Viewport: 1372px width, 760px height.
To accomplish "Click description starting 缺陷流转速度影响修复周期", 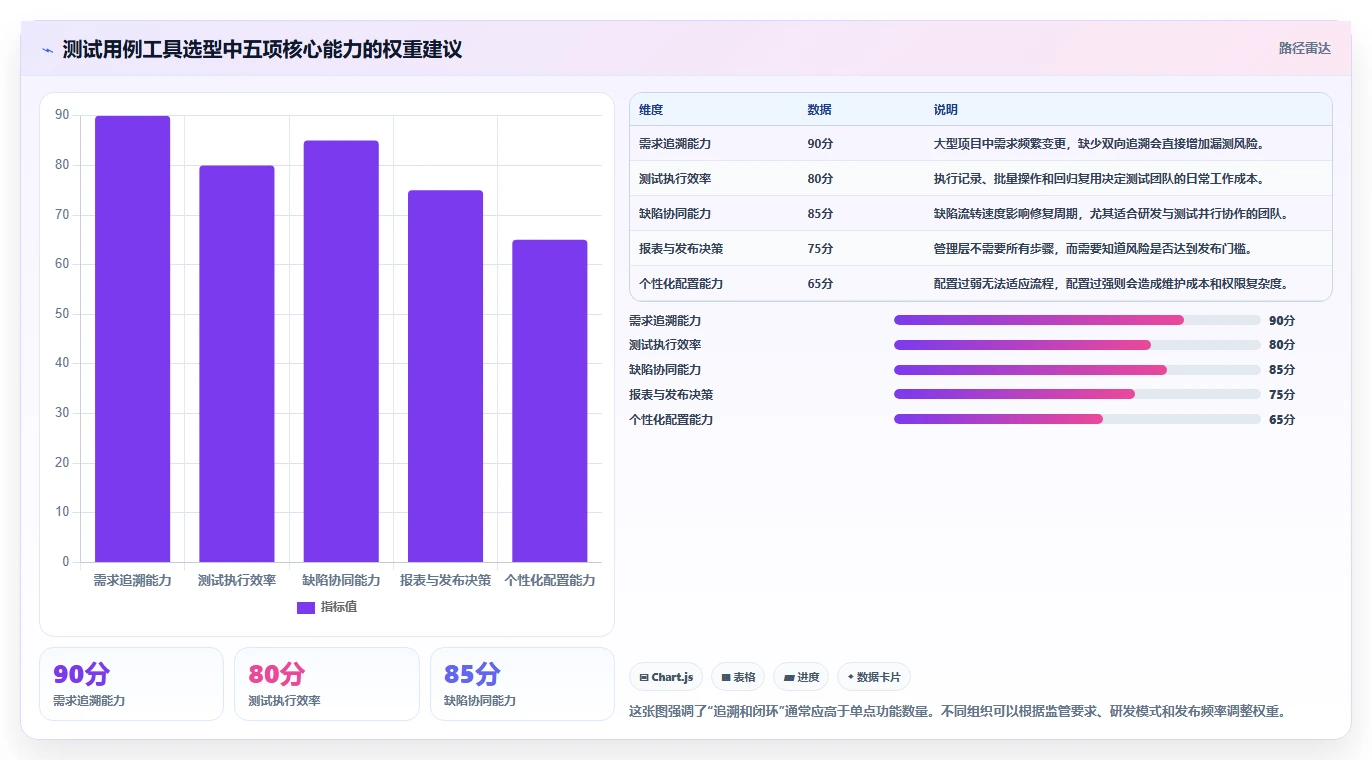I will [1112, 214].
